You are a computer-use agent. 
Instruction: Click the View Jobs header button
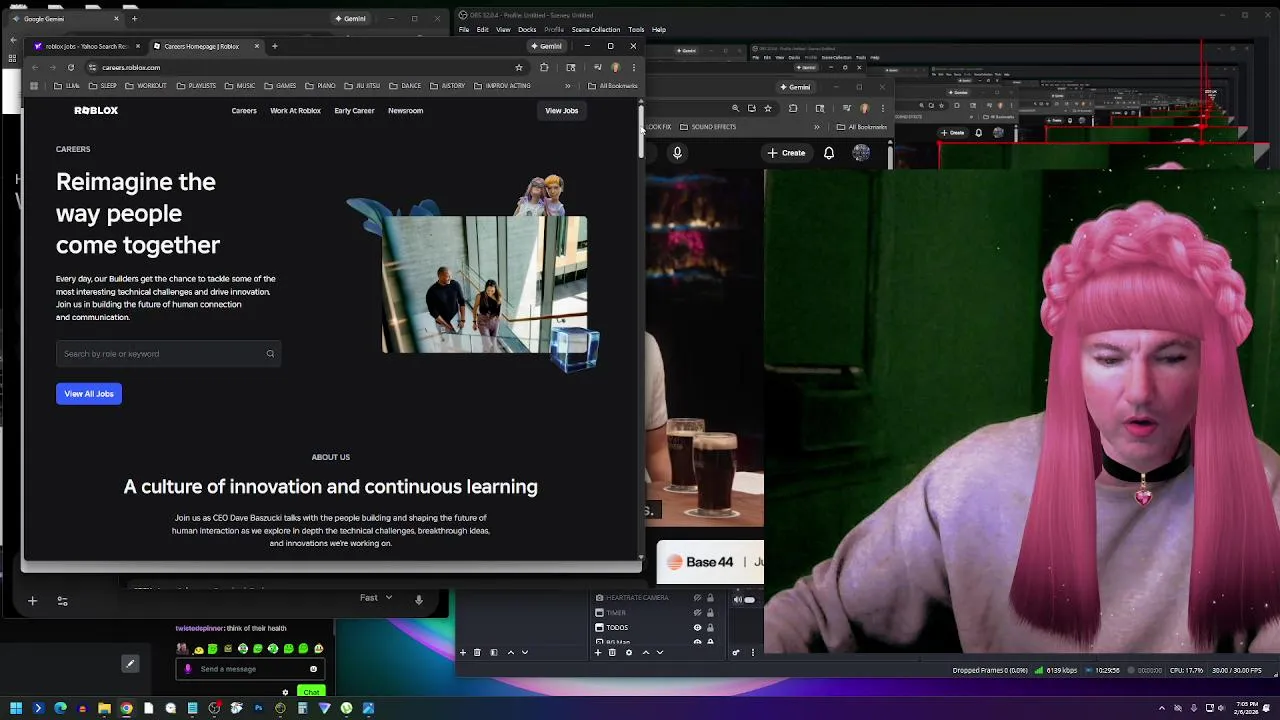[x=561, y=111]
